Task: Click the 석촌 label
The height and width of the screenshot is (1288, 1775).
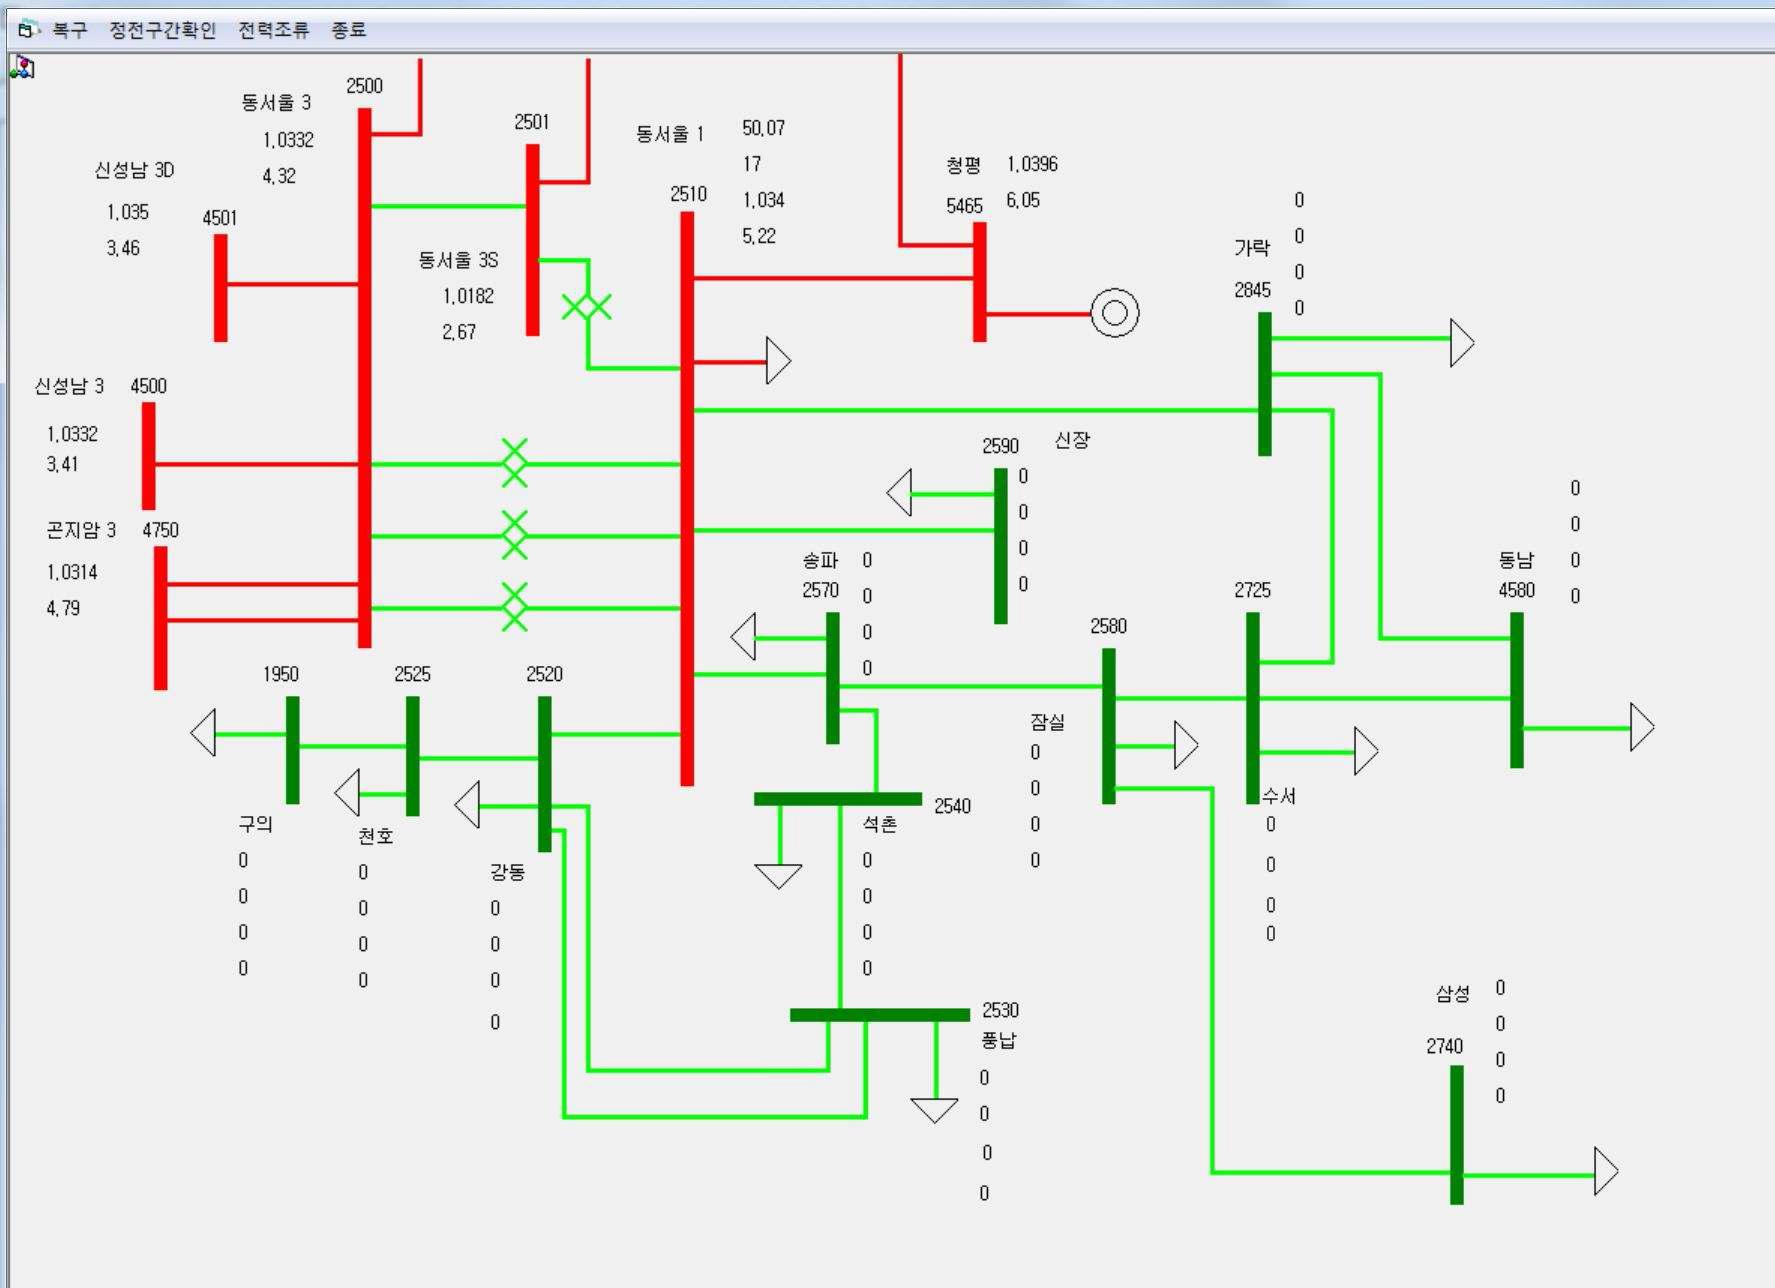Action: pos(879,824)
